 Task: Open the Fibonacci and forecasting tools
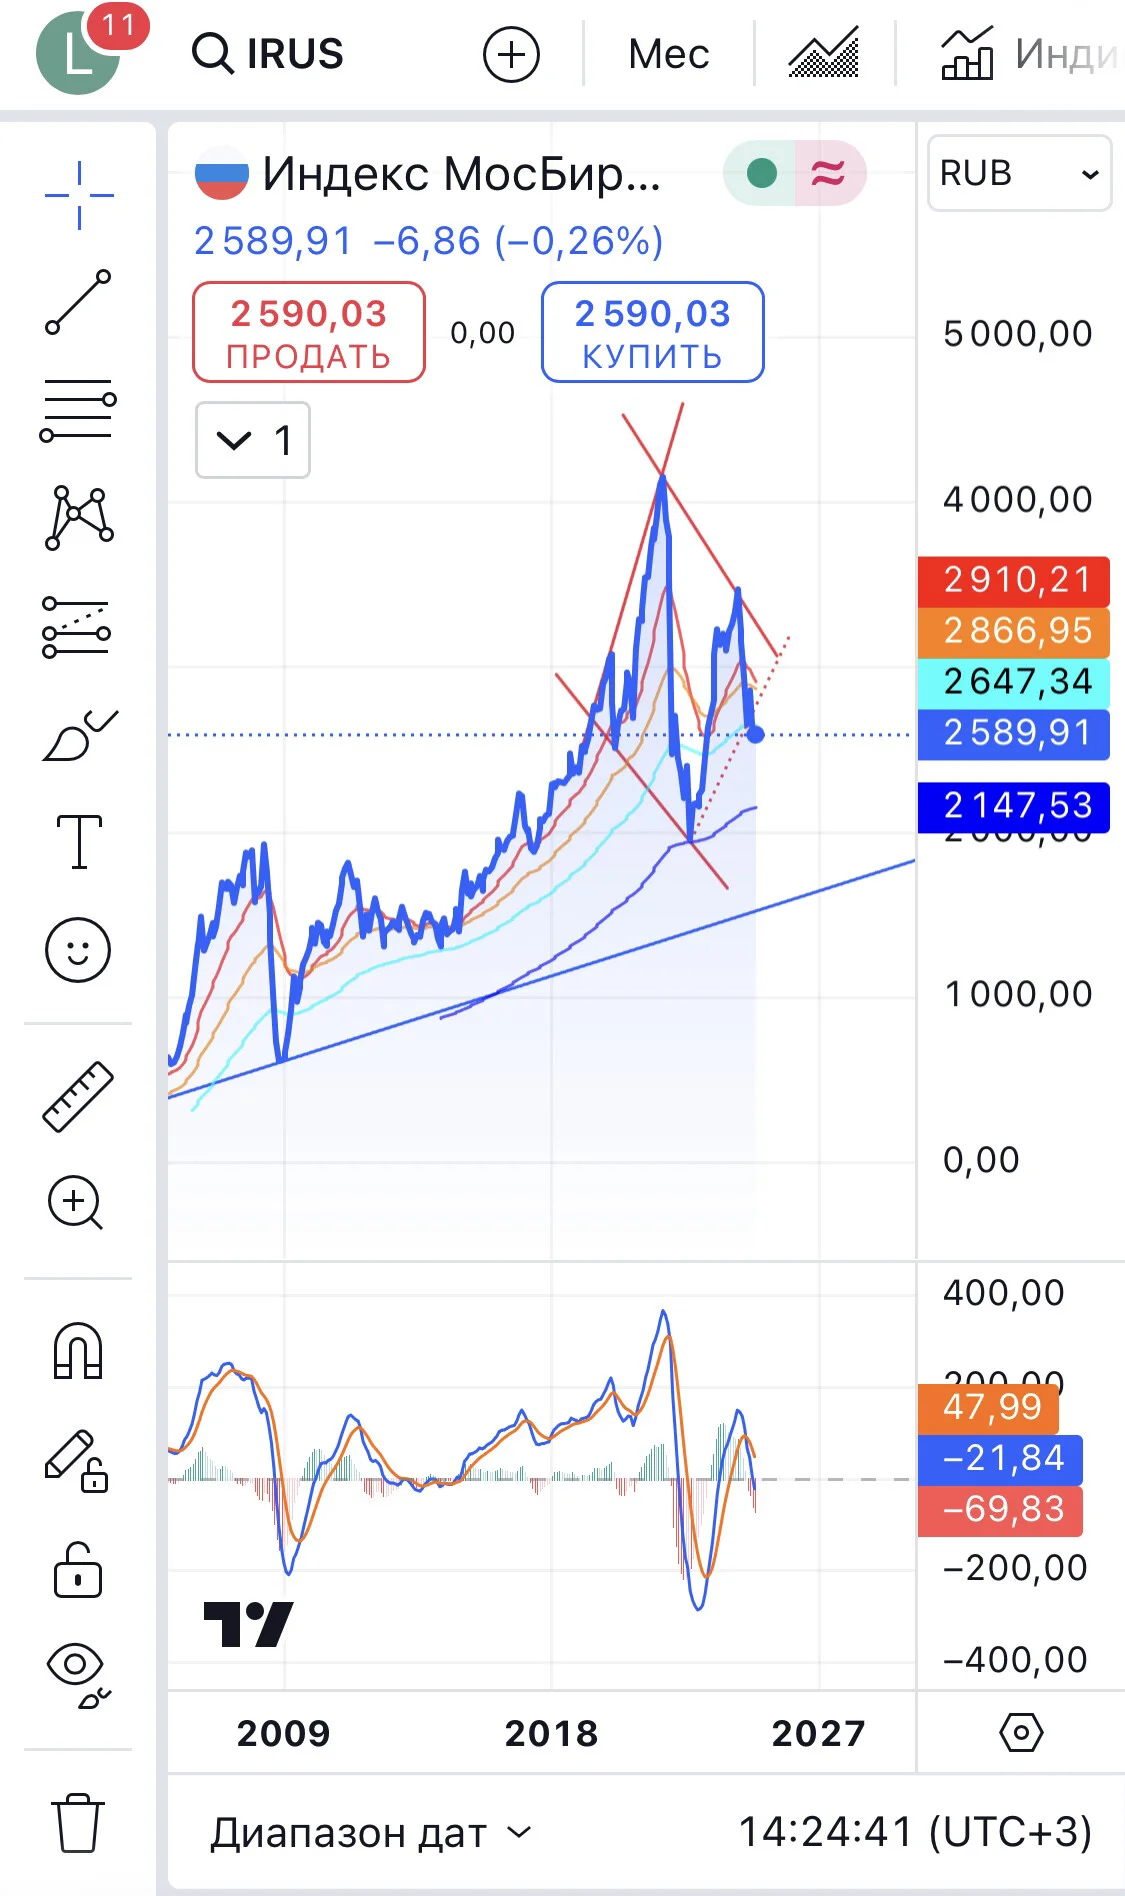[x=77, y=627]
